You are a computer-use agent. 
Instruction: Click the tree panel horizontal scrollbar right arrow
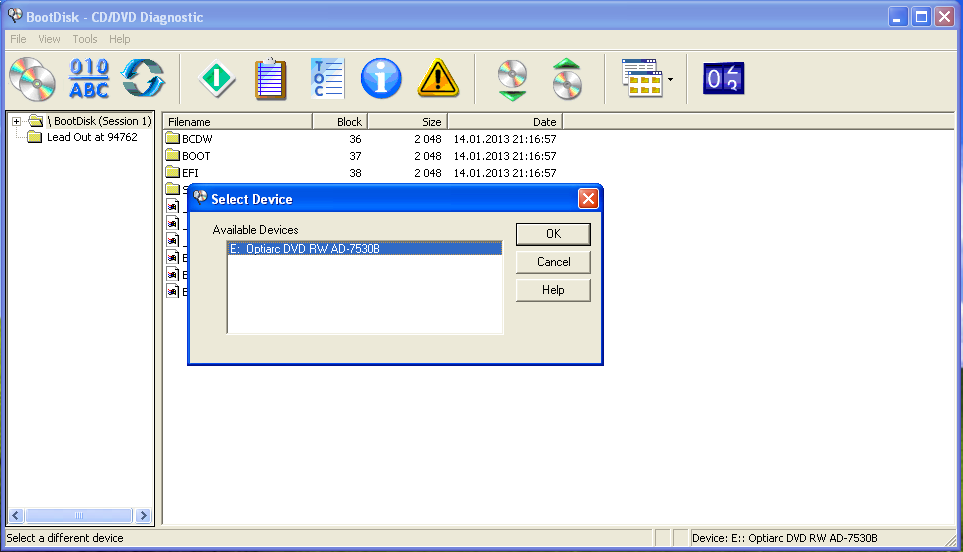tap(143, 516)
